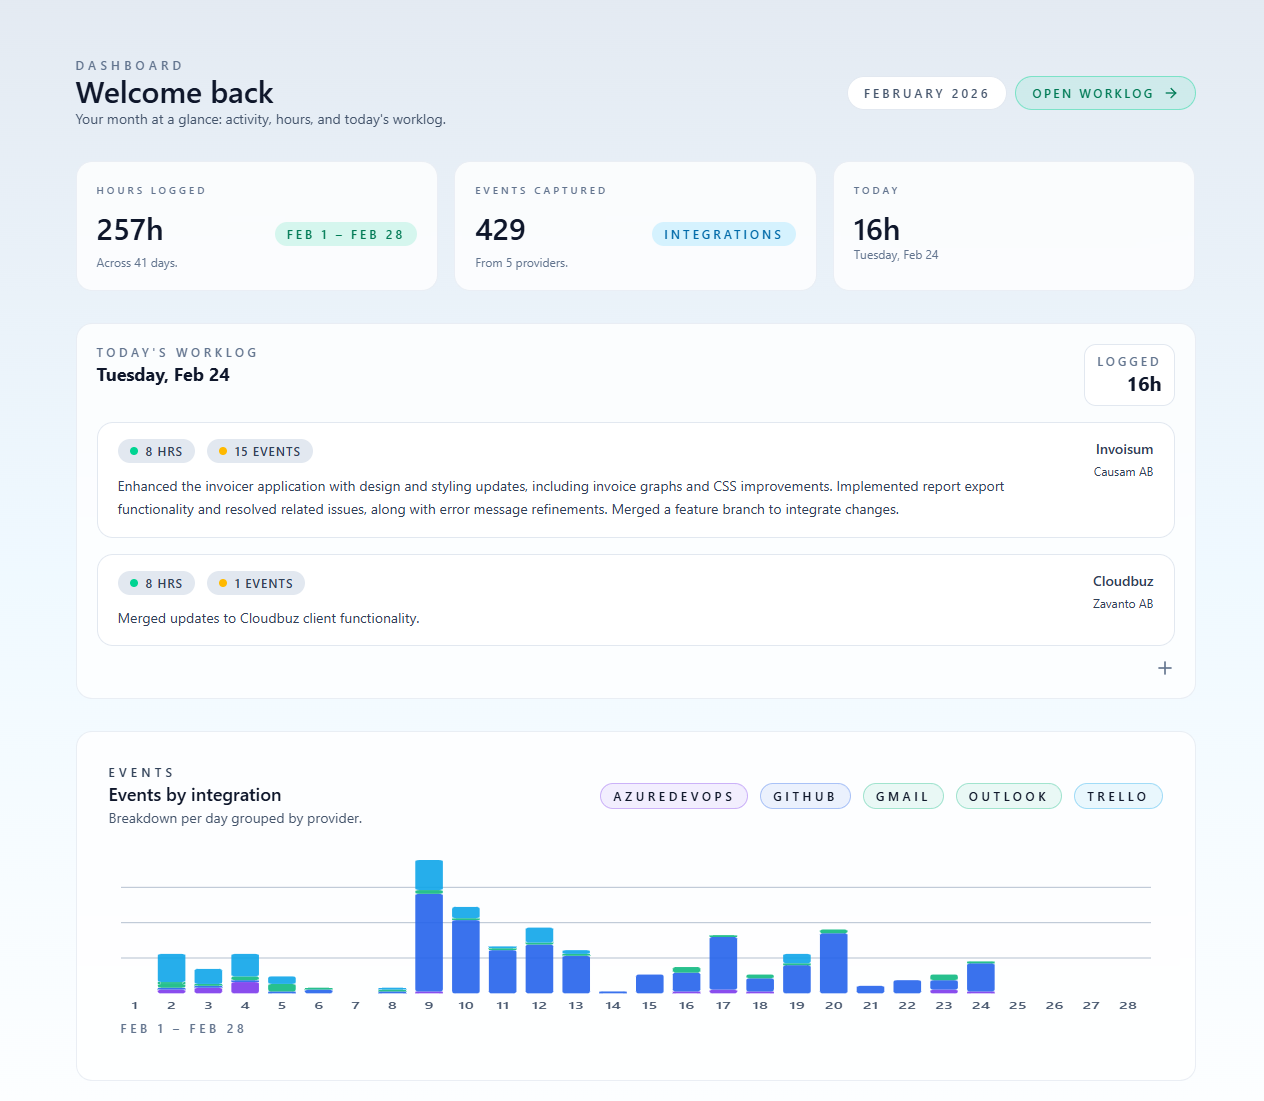Click axis label 28 on chart
This screenshot has width=1264, height=1101.
[x=1128, y=1006]
